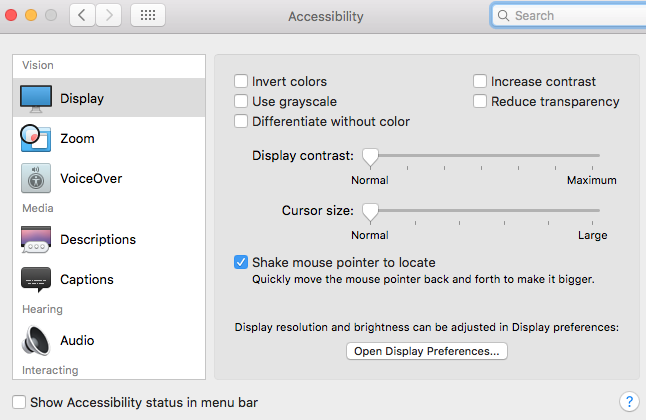
Task: Open the Zoom magnifier icon
Action: tap(36, 138)
